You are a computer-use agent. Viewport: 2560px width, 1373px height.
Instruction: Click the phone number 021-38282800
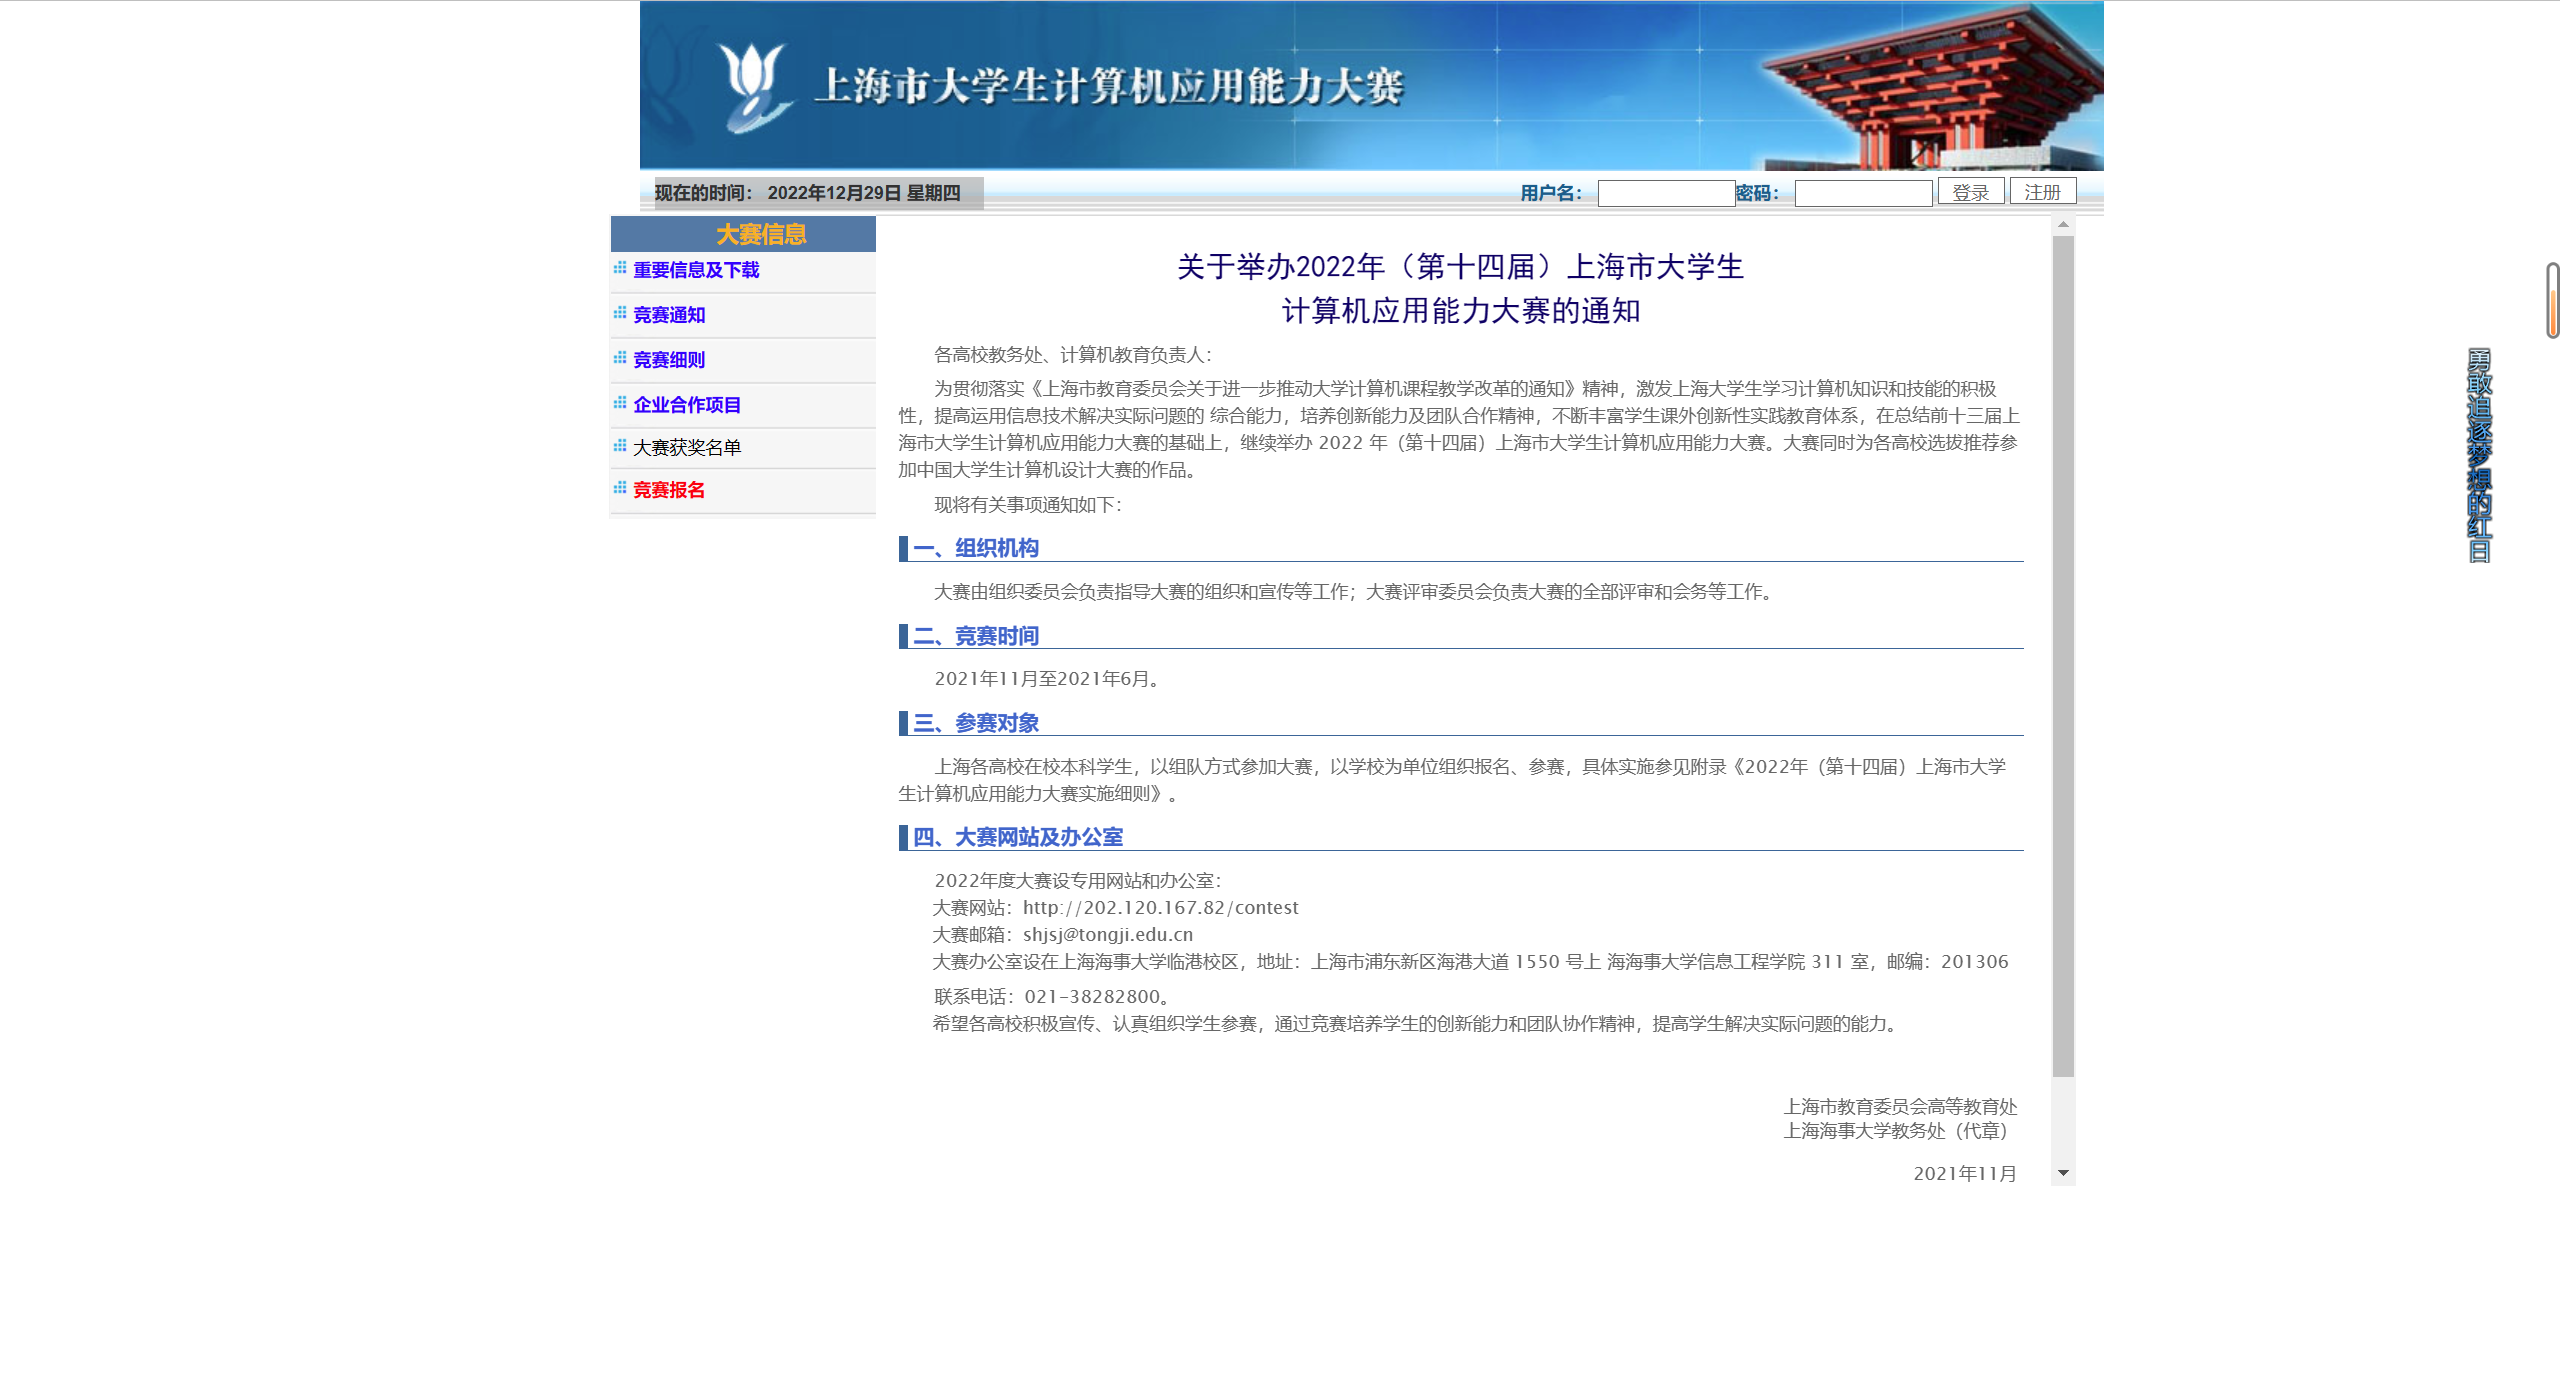(x=1092, y=996)
